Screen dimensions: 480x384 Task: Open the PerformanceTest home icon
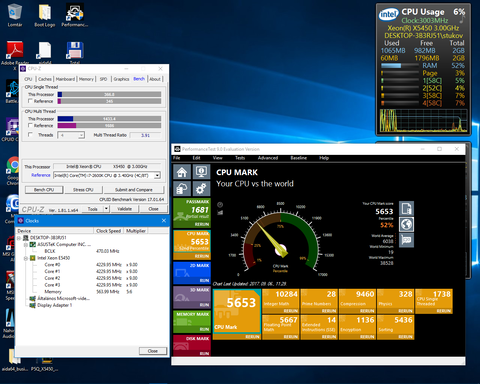tap(182, 172)
